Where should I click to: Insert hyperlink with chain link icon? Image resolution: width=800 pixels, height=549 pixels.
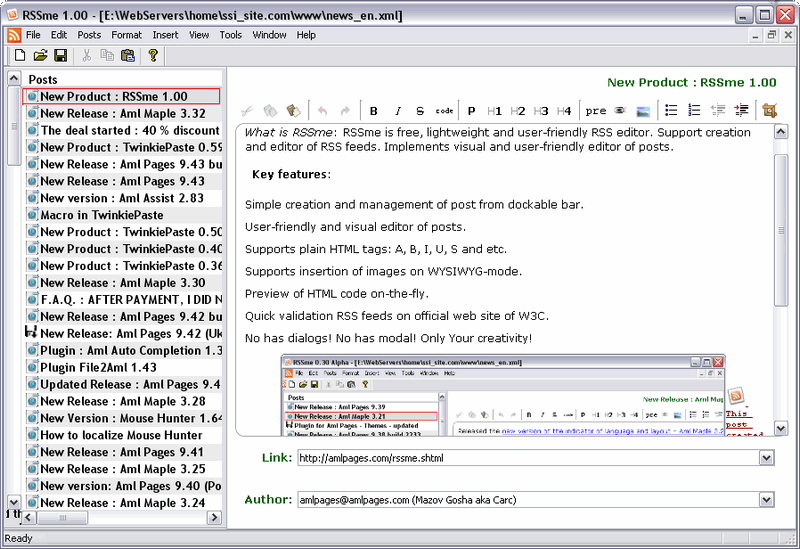620,110
